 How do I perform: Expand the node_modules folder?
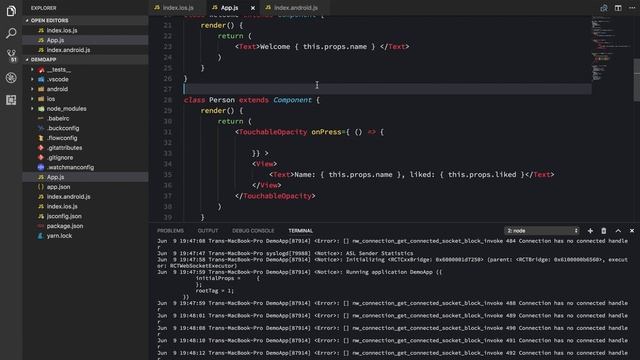click(x=86, y=109)
